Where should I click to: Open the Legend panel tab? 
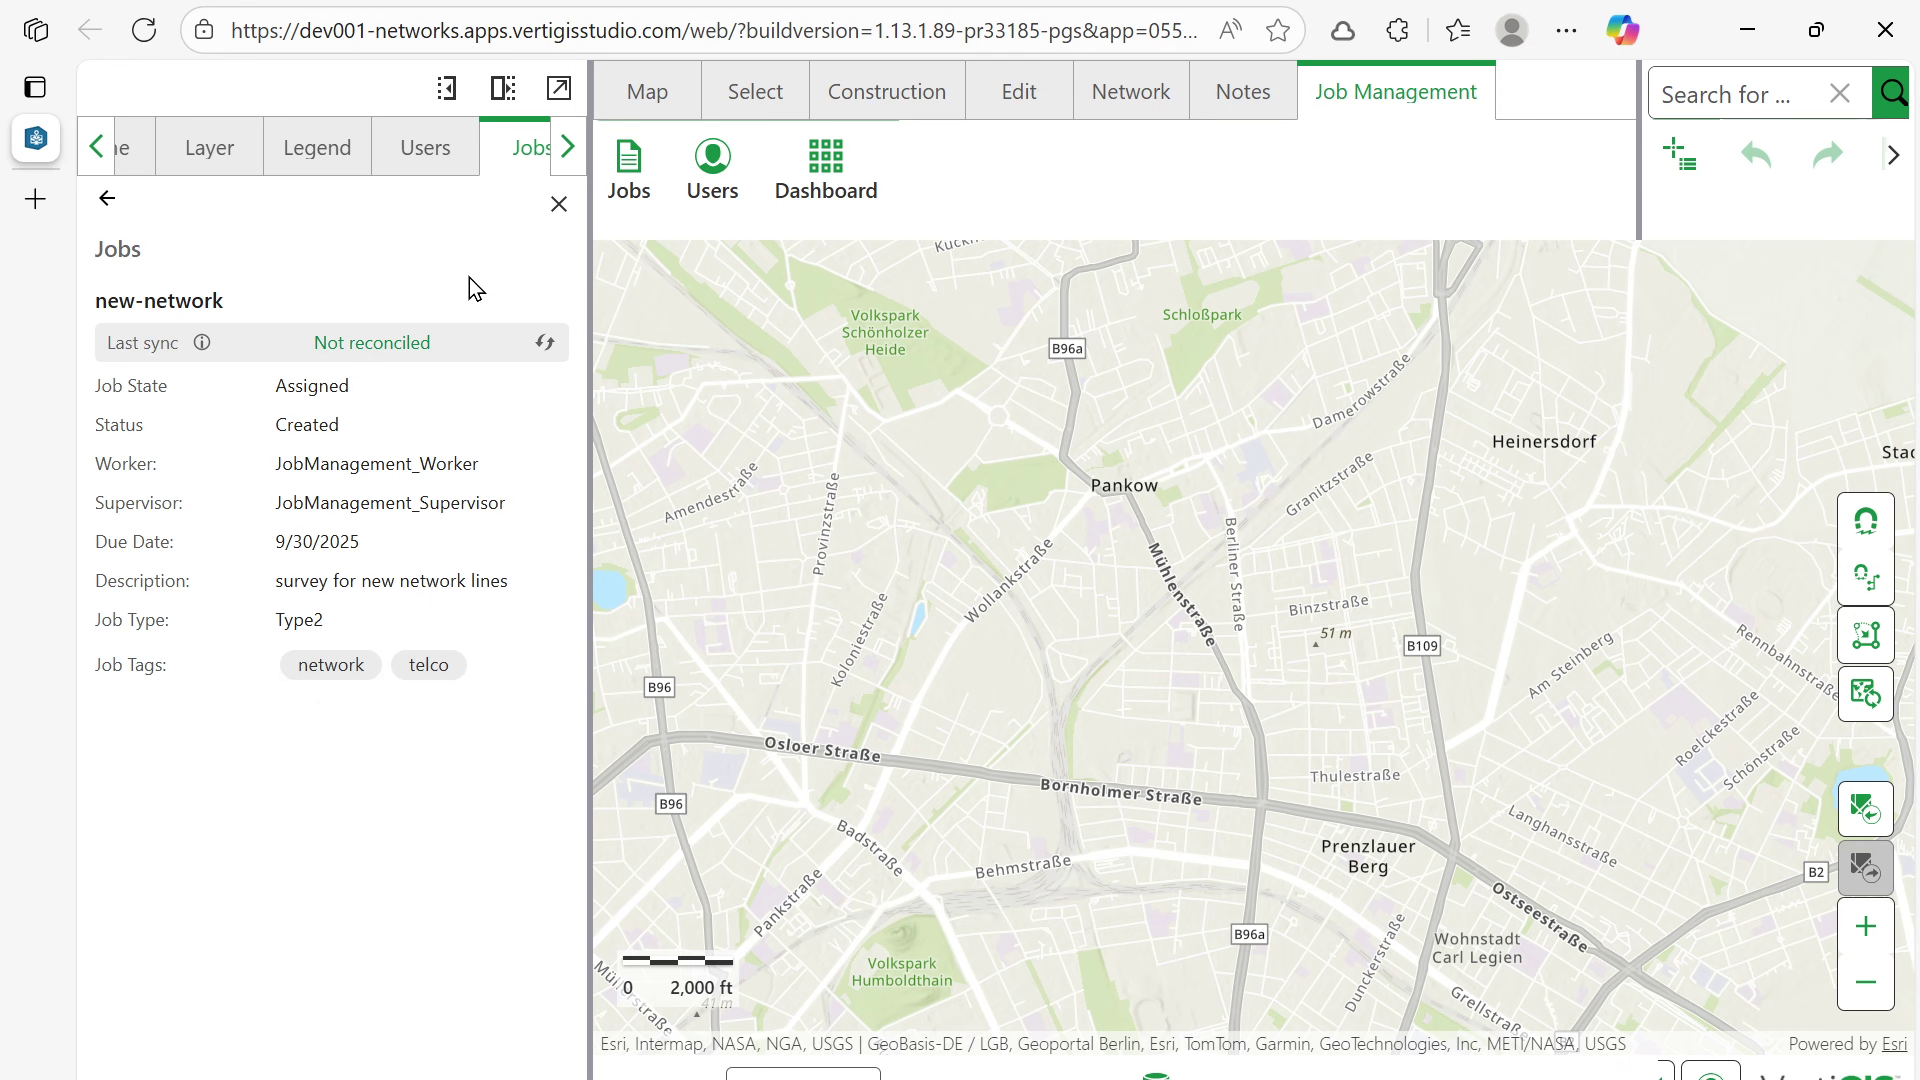pyautogui.click(x=317, y=148)
